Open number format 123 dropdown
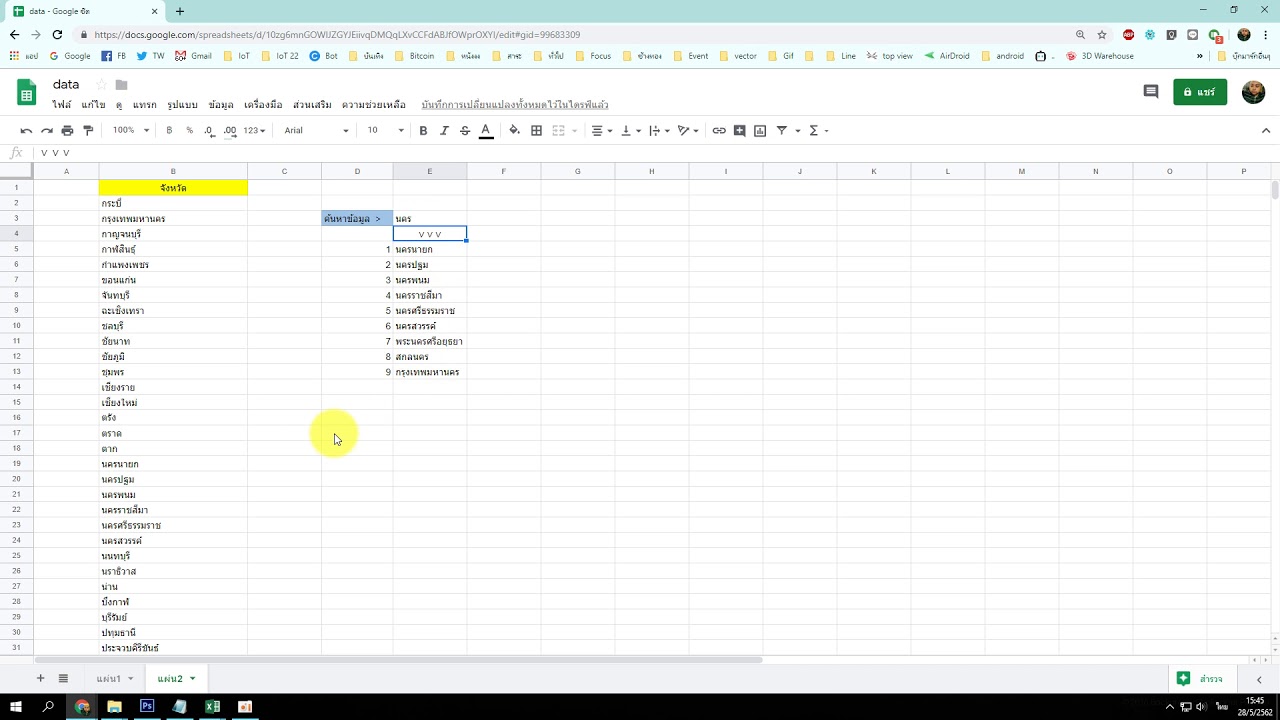This screenshot has height=720, width=1280. point(254,130)
